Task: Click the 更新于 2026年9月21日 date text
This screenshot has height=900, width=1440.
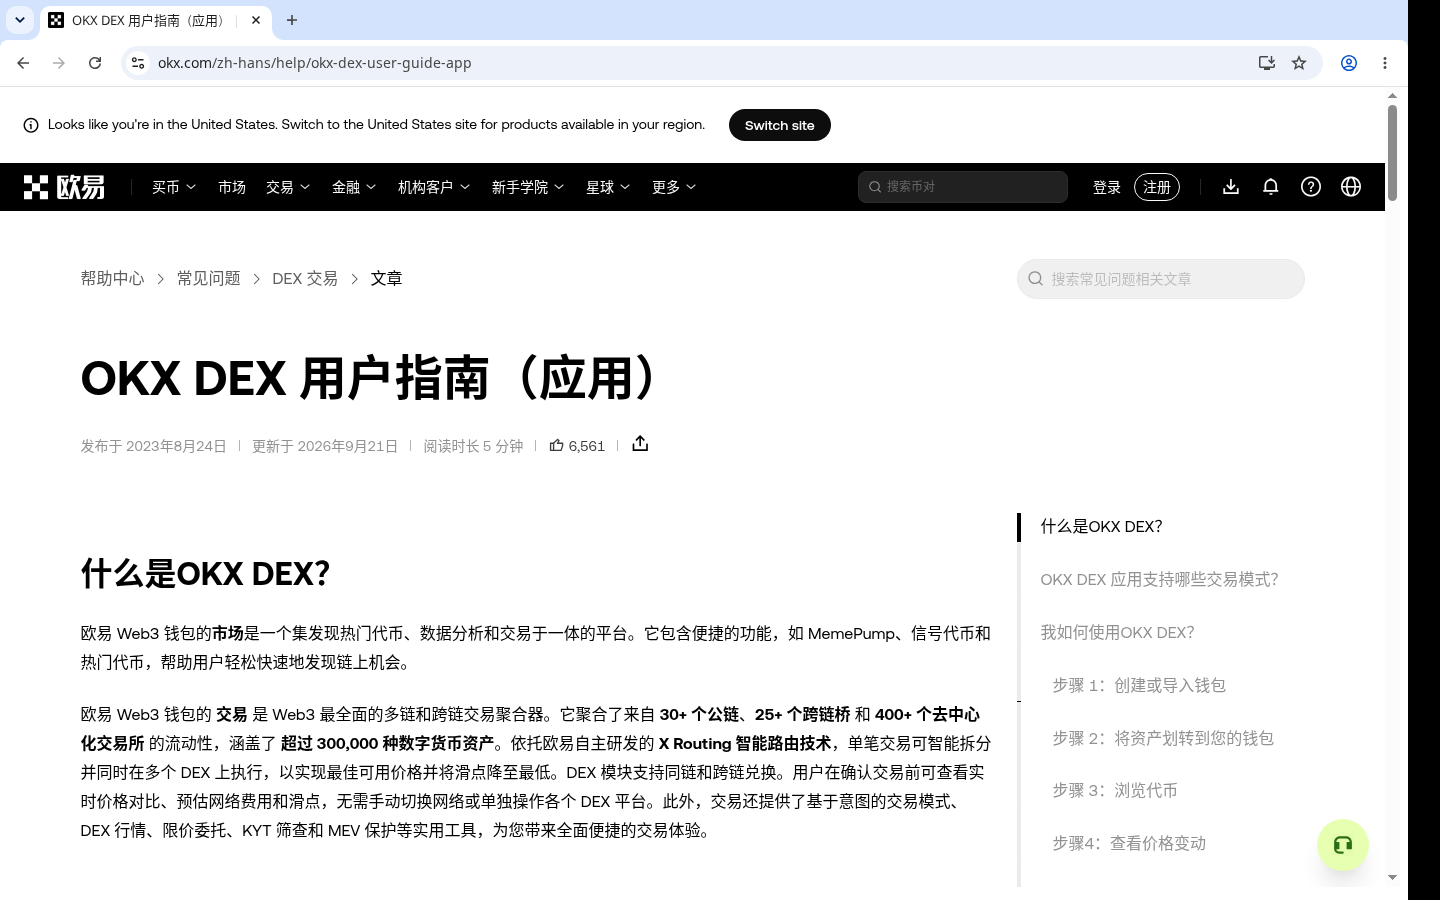Action: pyautogui.click(x=325, y=446)
